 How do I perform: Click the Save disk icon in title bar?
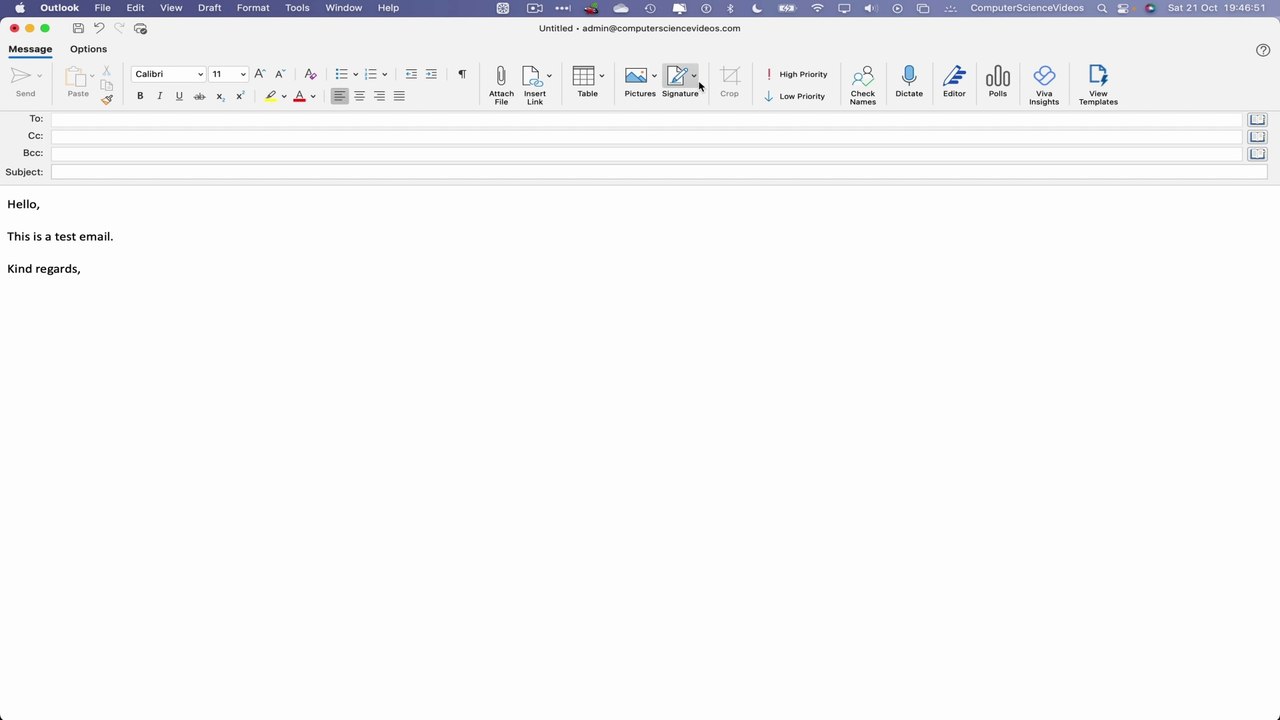point(78,28)
